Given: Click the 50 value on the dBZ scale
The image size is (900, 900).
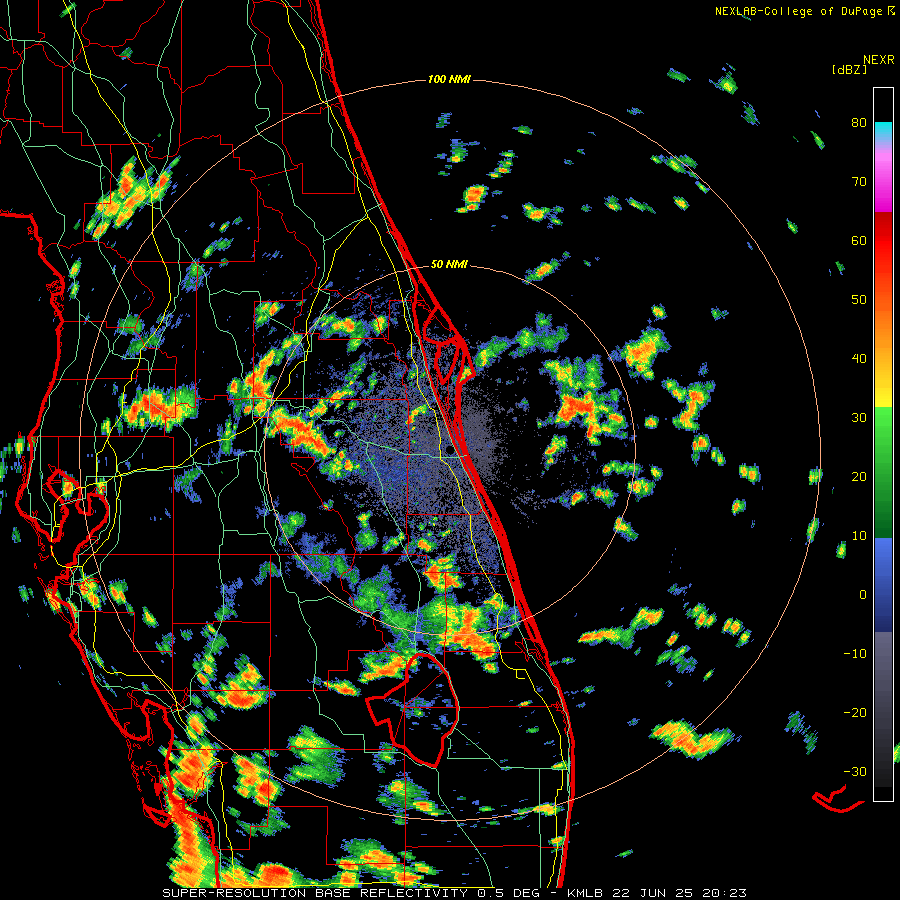Looking at the screenshot, I should [859, 300].
